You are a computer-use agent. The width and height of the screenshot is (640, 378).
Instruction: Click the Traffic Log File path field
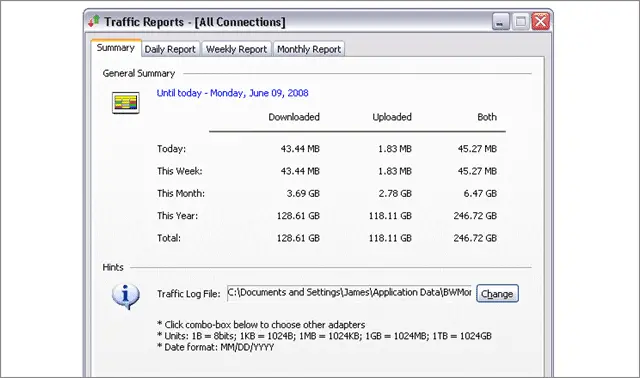point(349,293)
